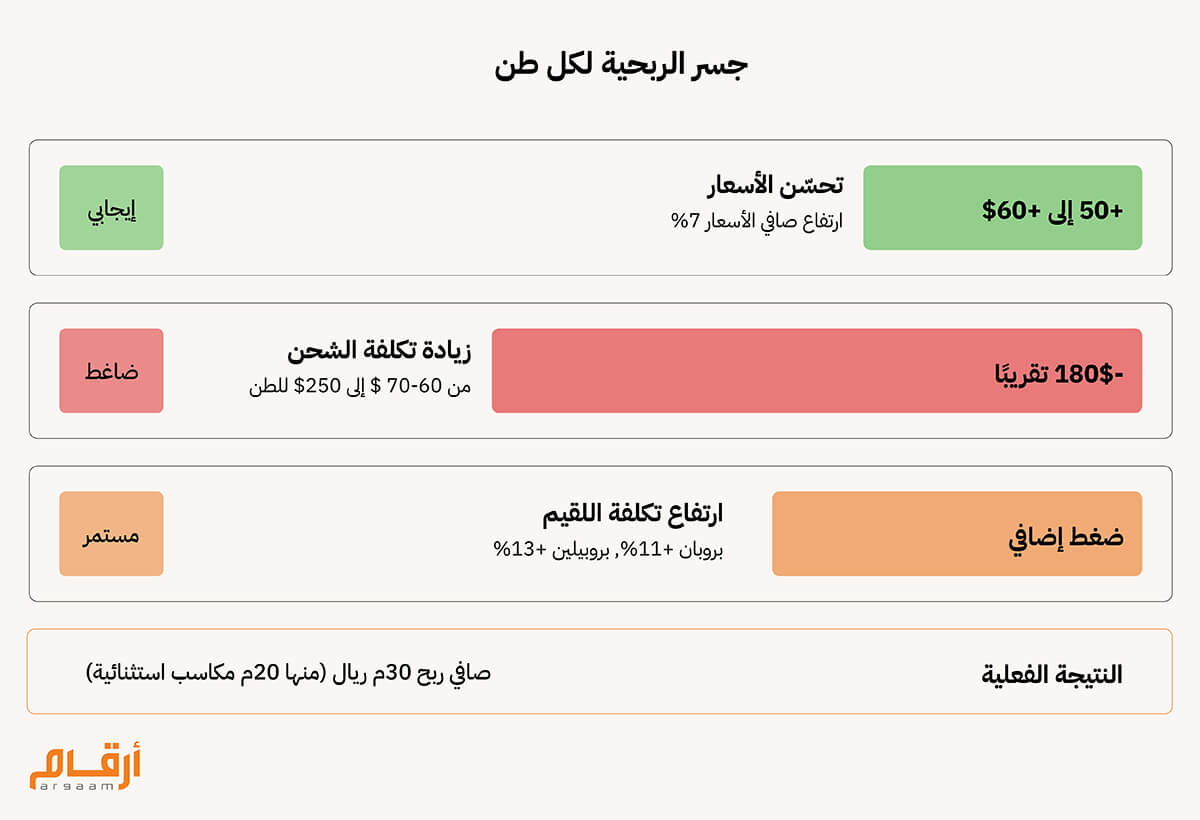The height and width of the screenshot is (820, 1200).
Task: Click the text ارتفاع صافي الأسعار 7%
Action: coord(757,221)
